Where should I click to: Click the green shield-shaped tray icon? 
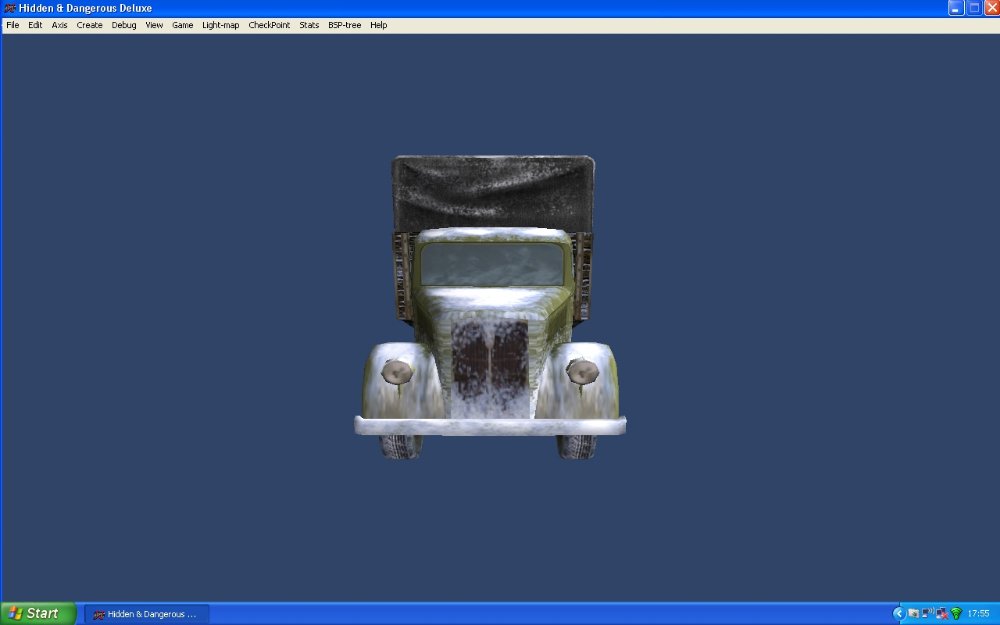point(956,614)
